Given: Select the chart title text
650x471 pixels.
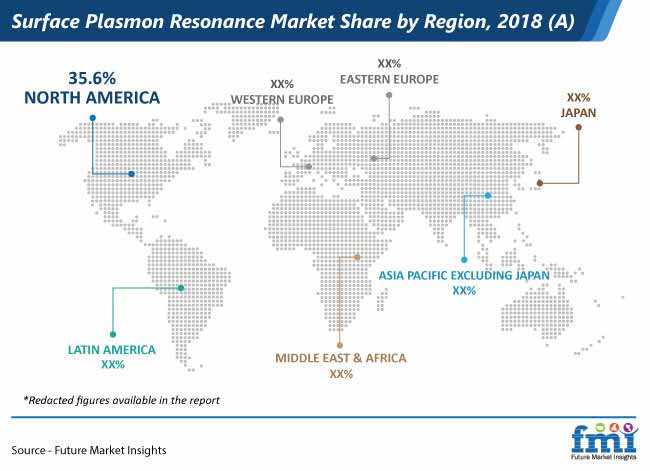Looking at the screenshot, I should pyautogui.click(x=293, y=21).
